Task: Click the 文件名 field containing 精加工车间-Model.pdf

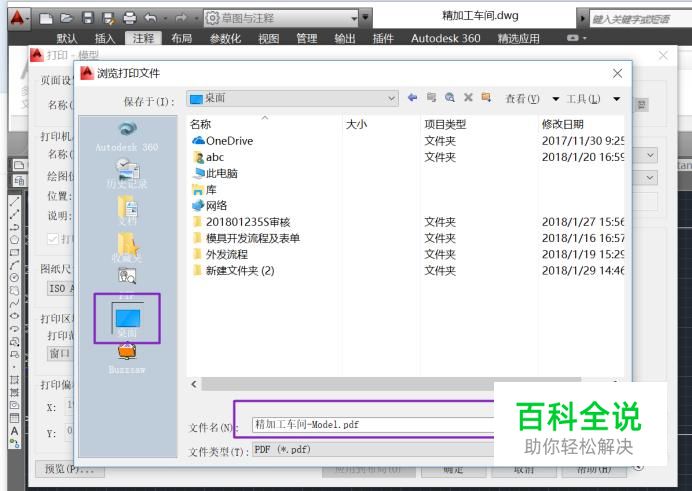Action: [373, 424]
